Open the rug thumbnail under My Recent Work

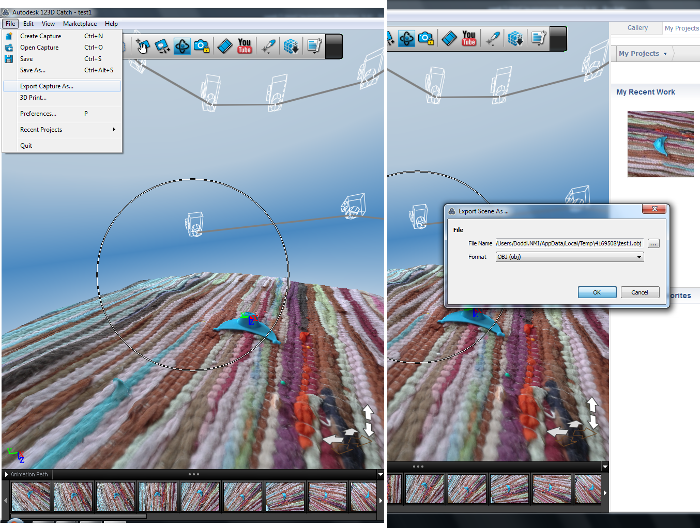pos(660,144)
